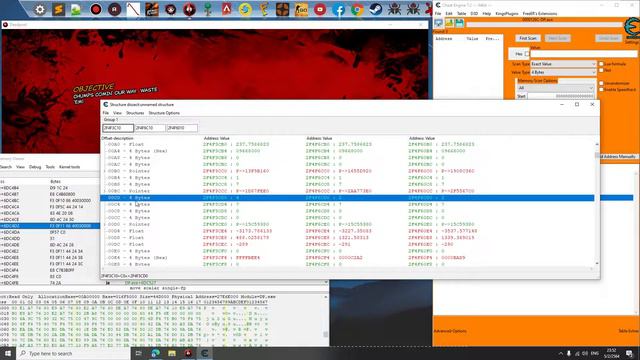Launch Sublime Text from the top dock
The height and width of the screenshot is (360, 640).
click(58, 9)
